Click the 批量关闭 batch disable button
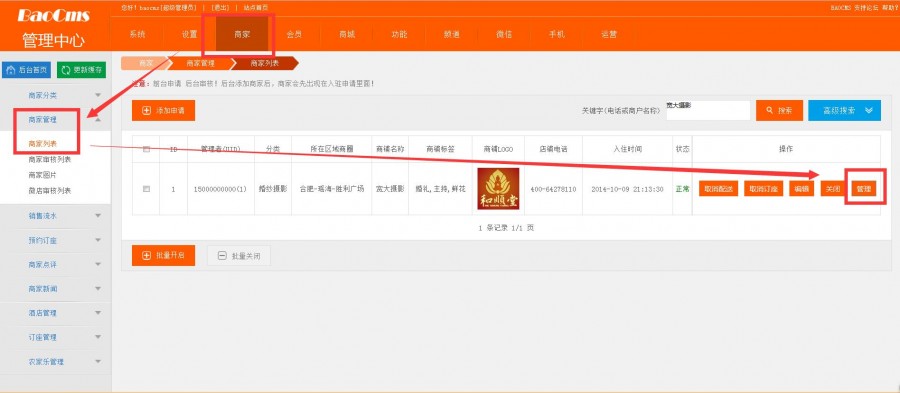Screen dimensions: 900x393 pos(239,256)
